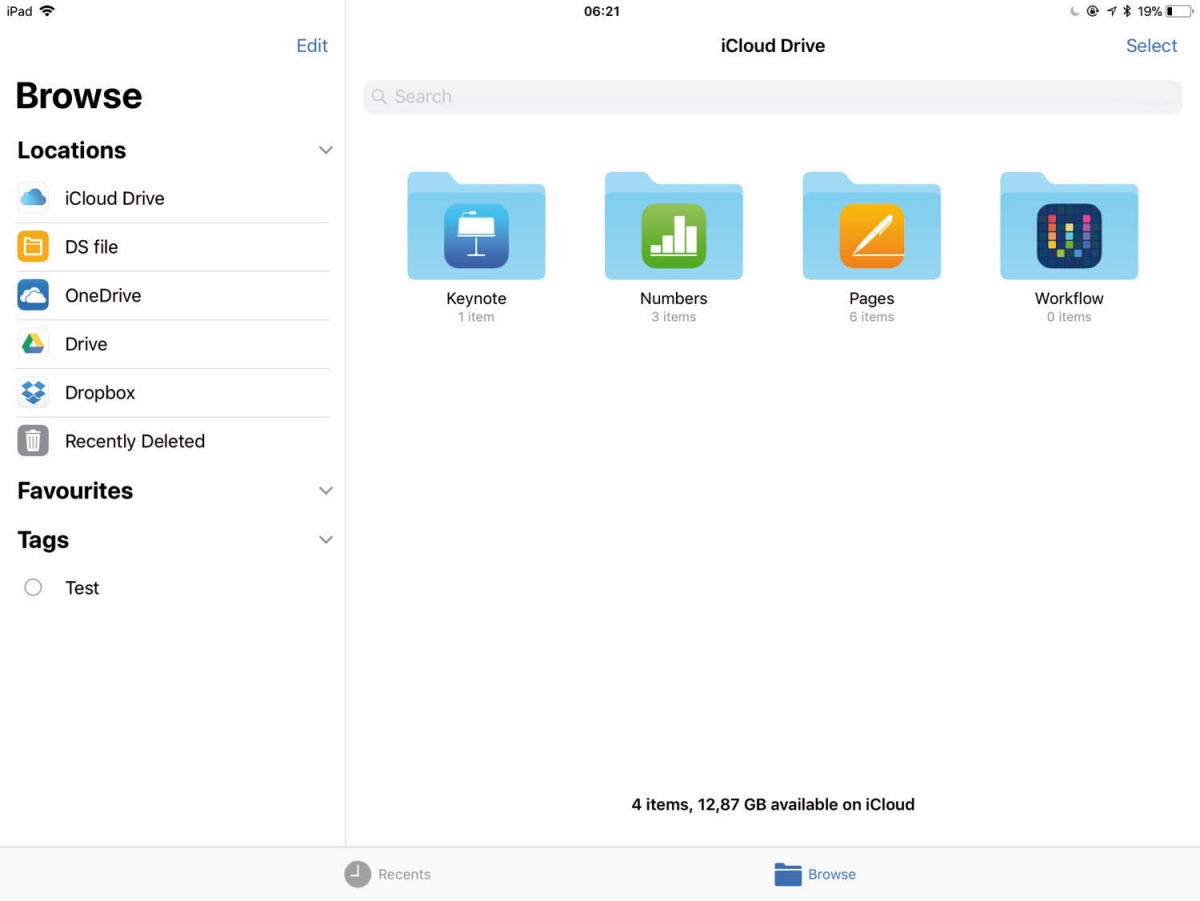Switch to the Recents tab

pyautogui.click(x=388, y=874)
